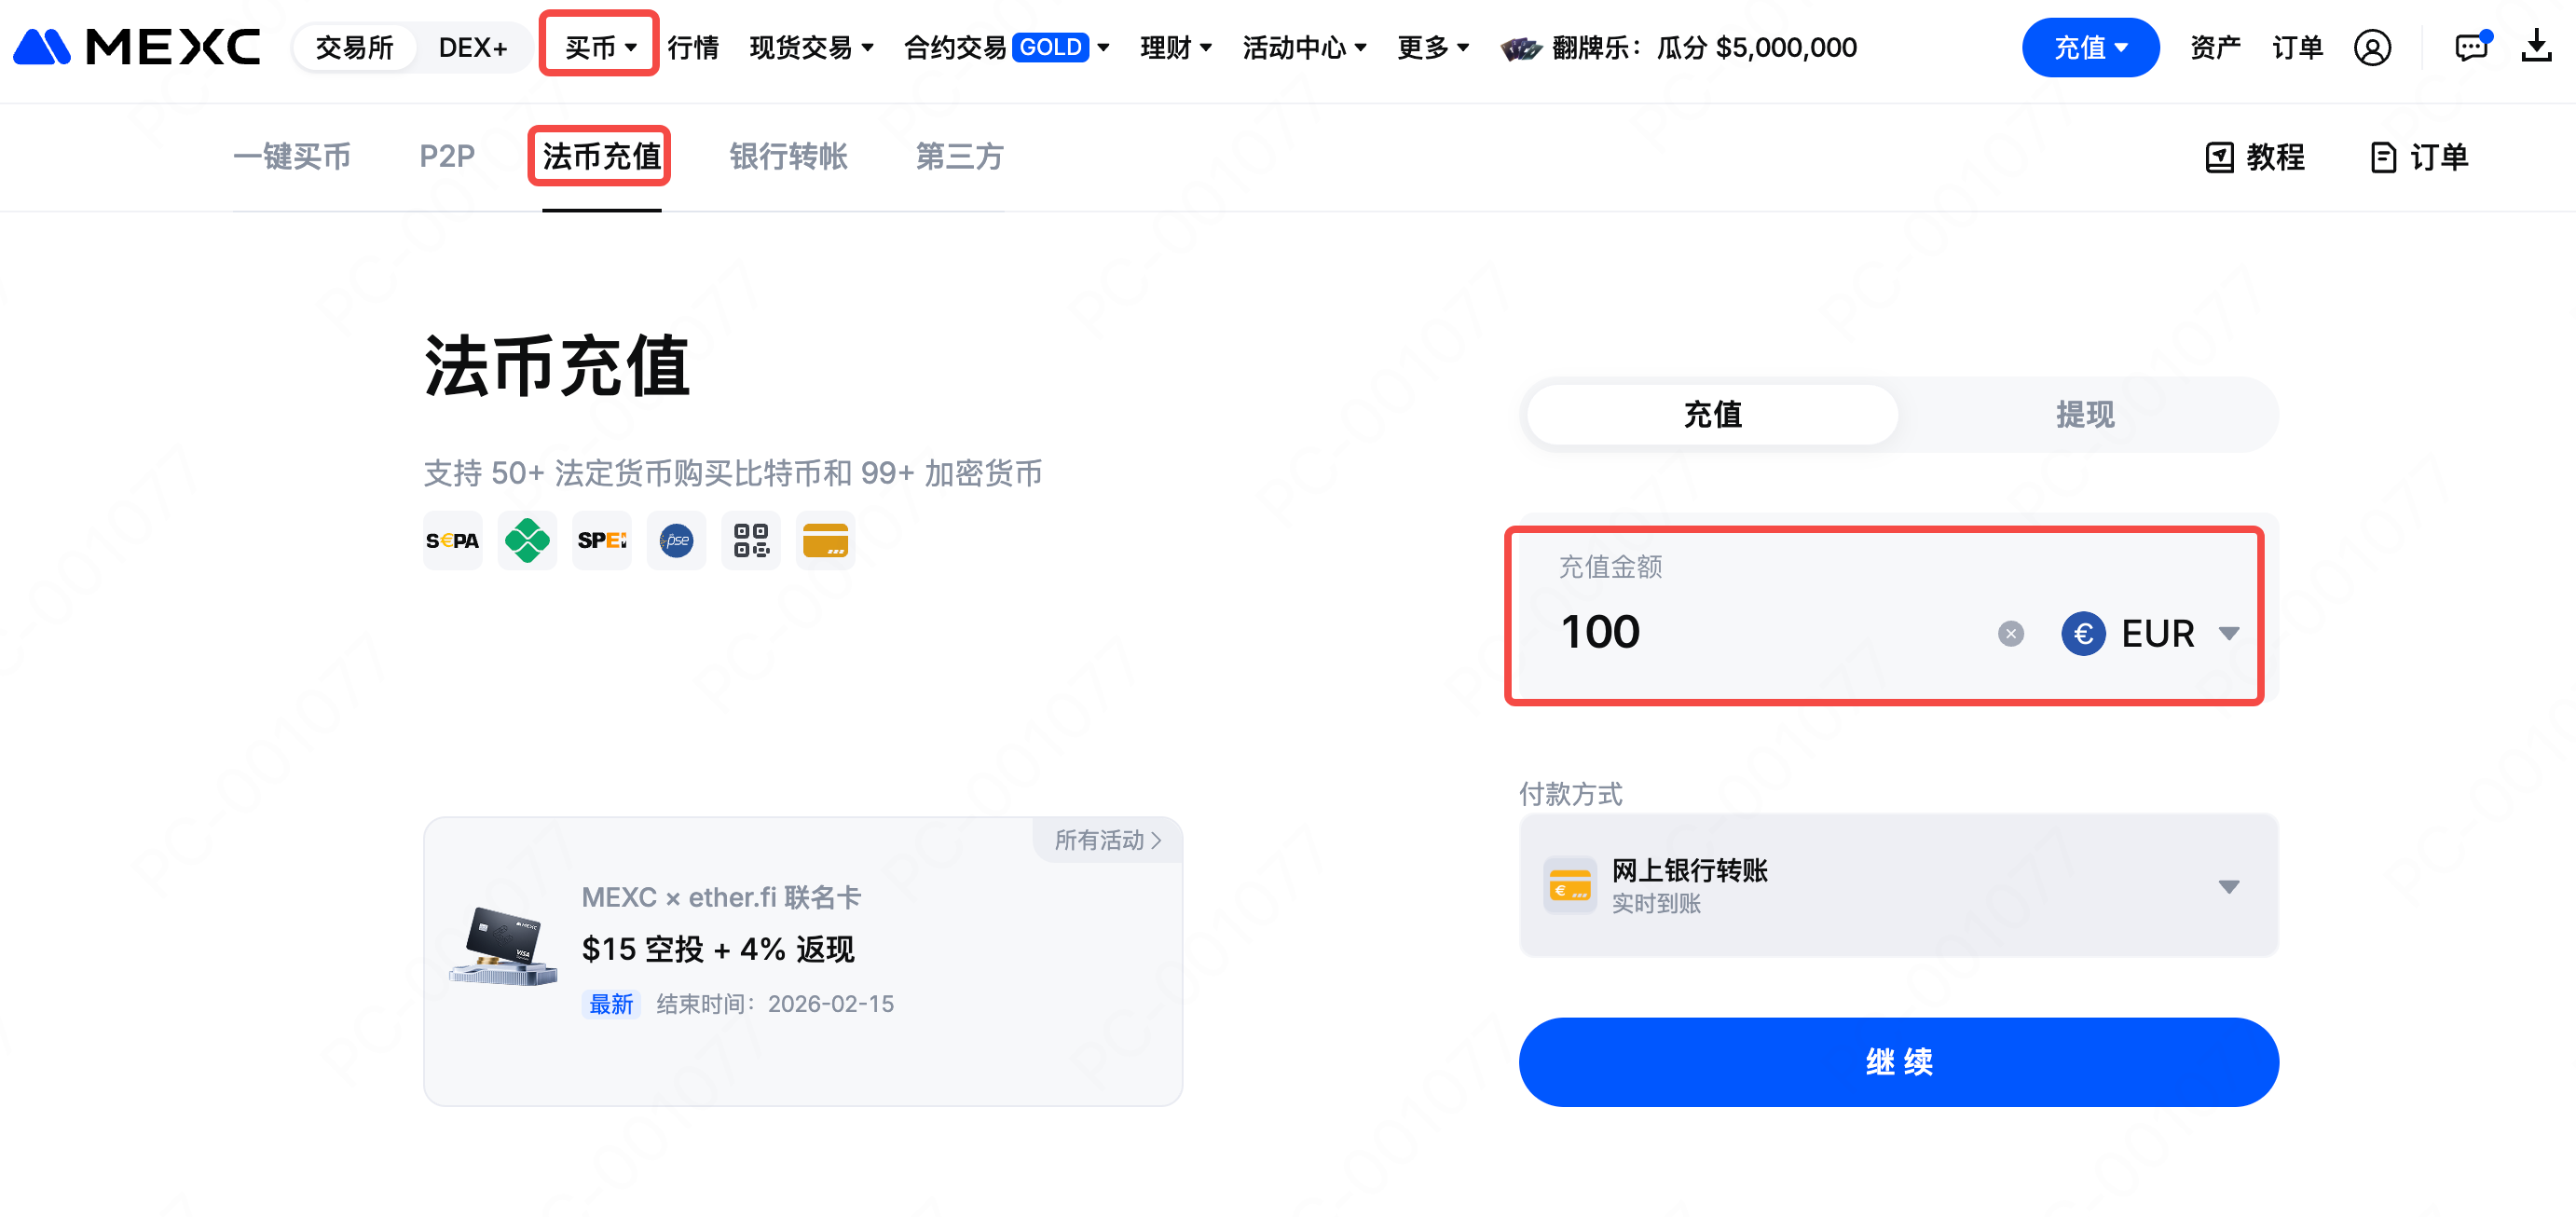Click the SEPA payment icon
Viewport: 2576px width, 1217px height.
pos(452,541)
